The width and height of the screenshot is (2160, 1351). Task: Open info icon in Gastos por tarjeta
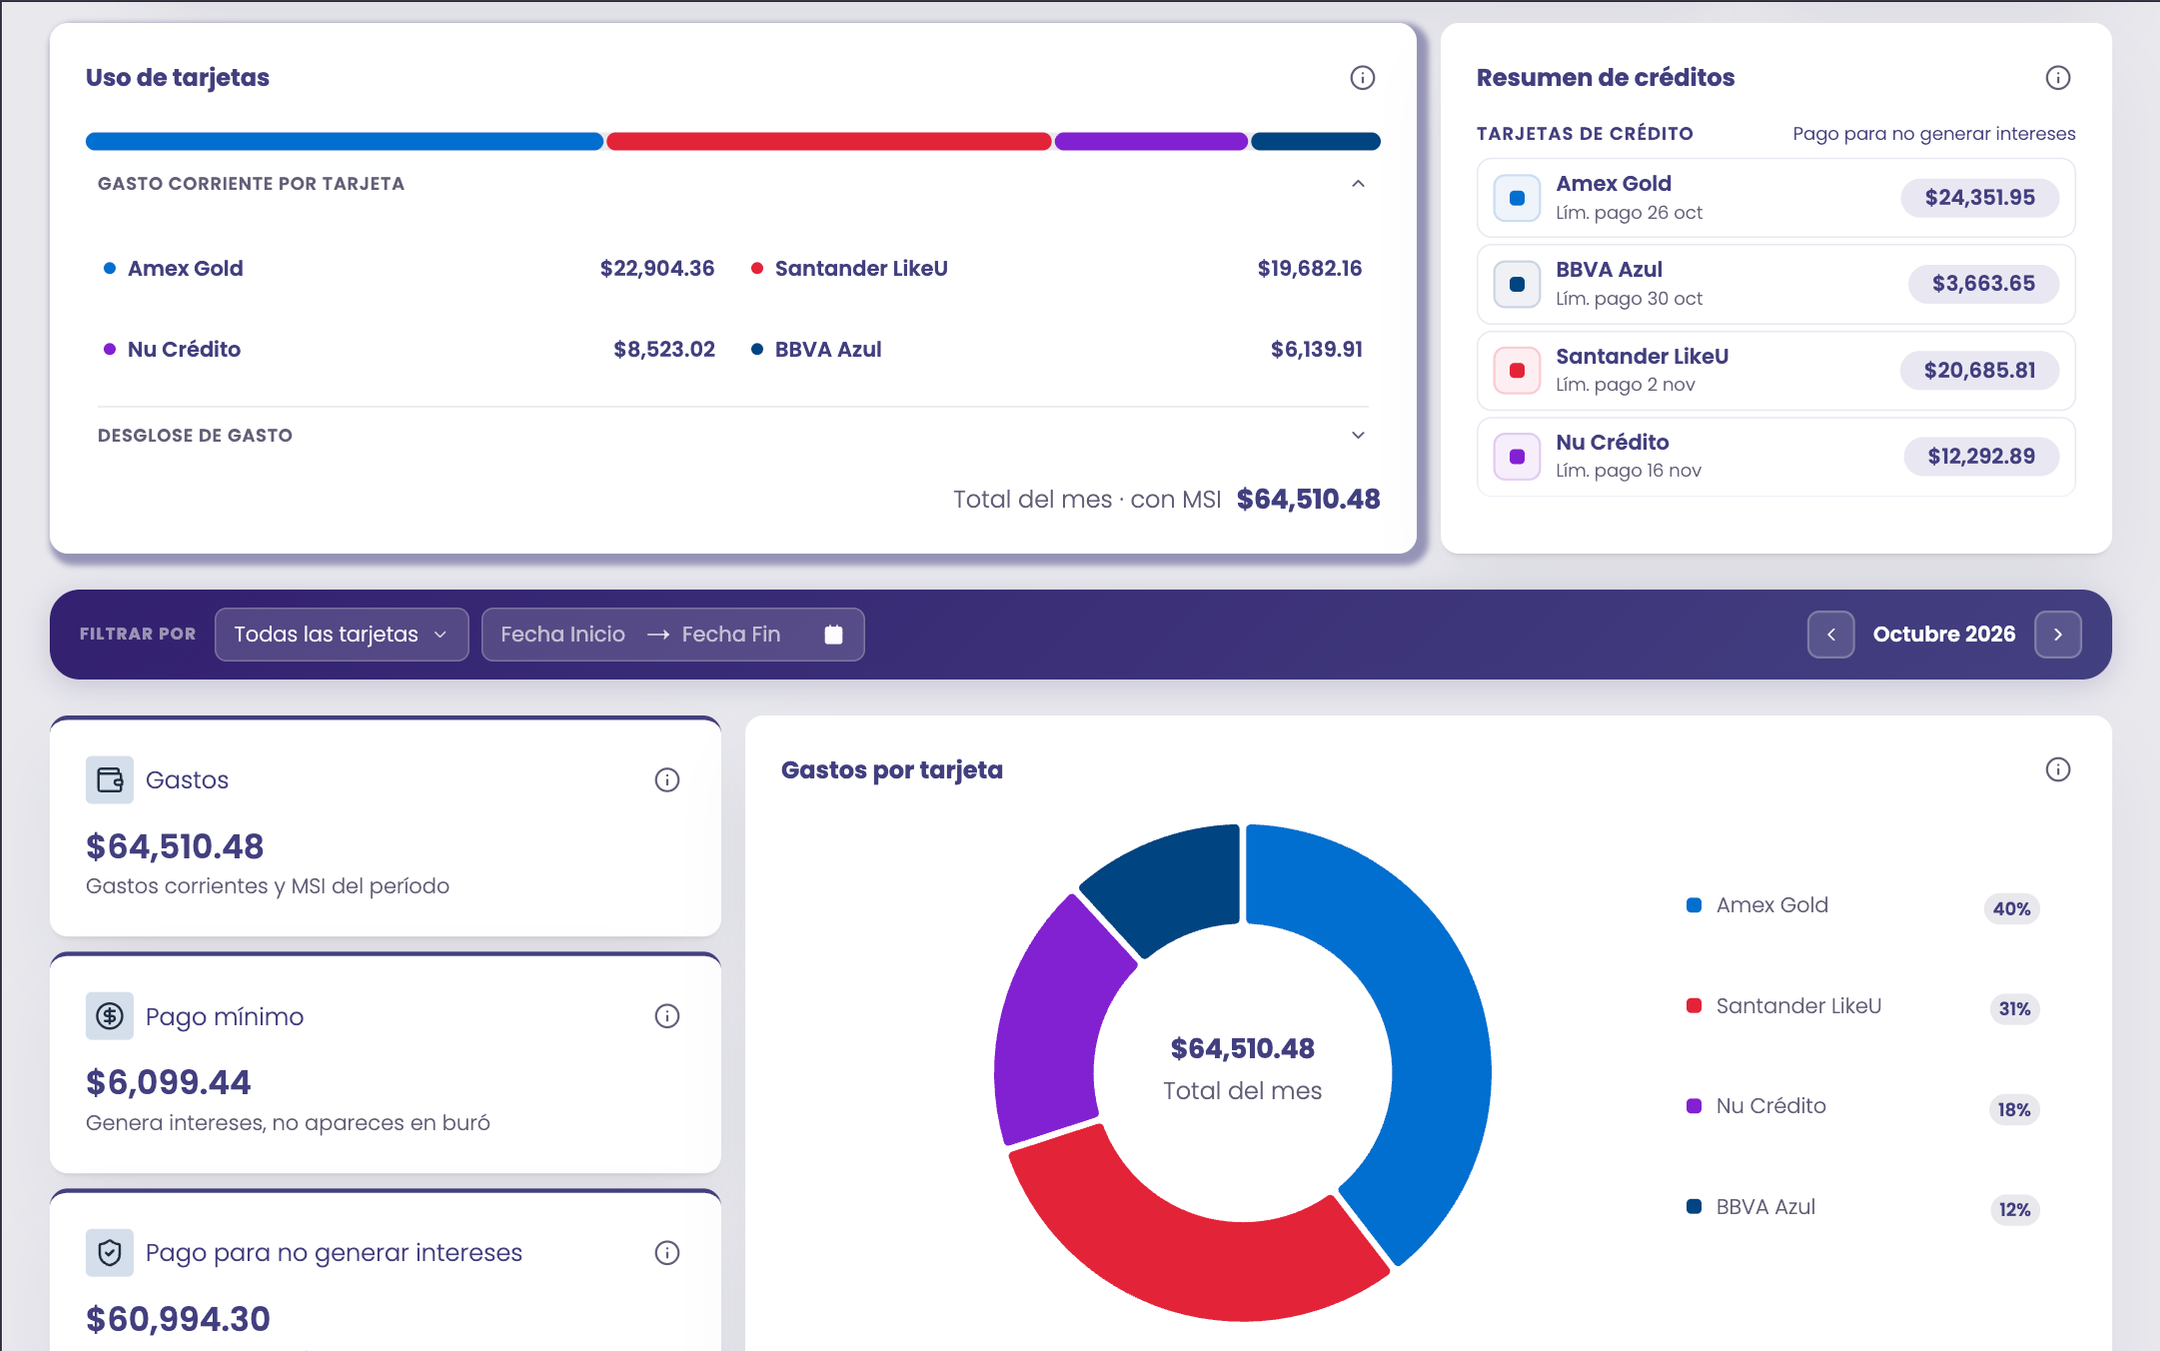2057,770
